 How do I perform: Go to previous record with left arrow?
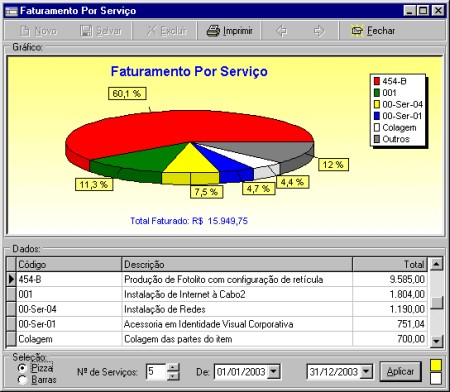click(x=282, y=31)
